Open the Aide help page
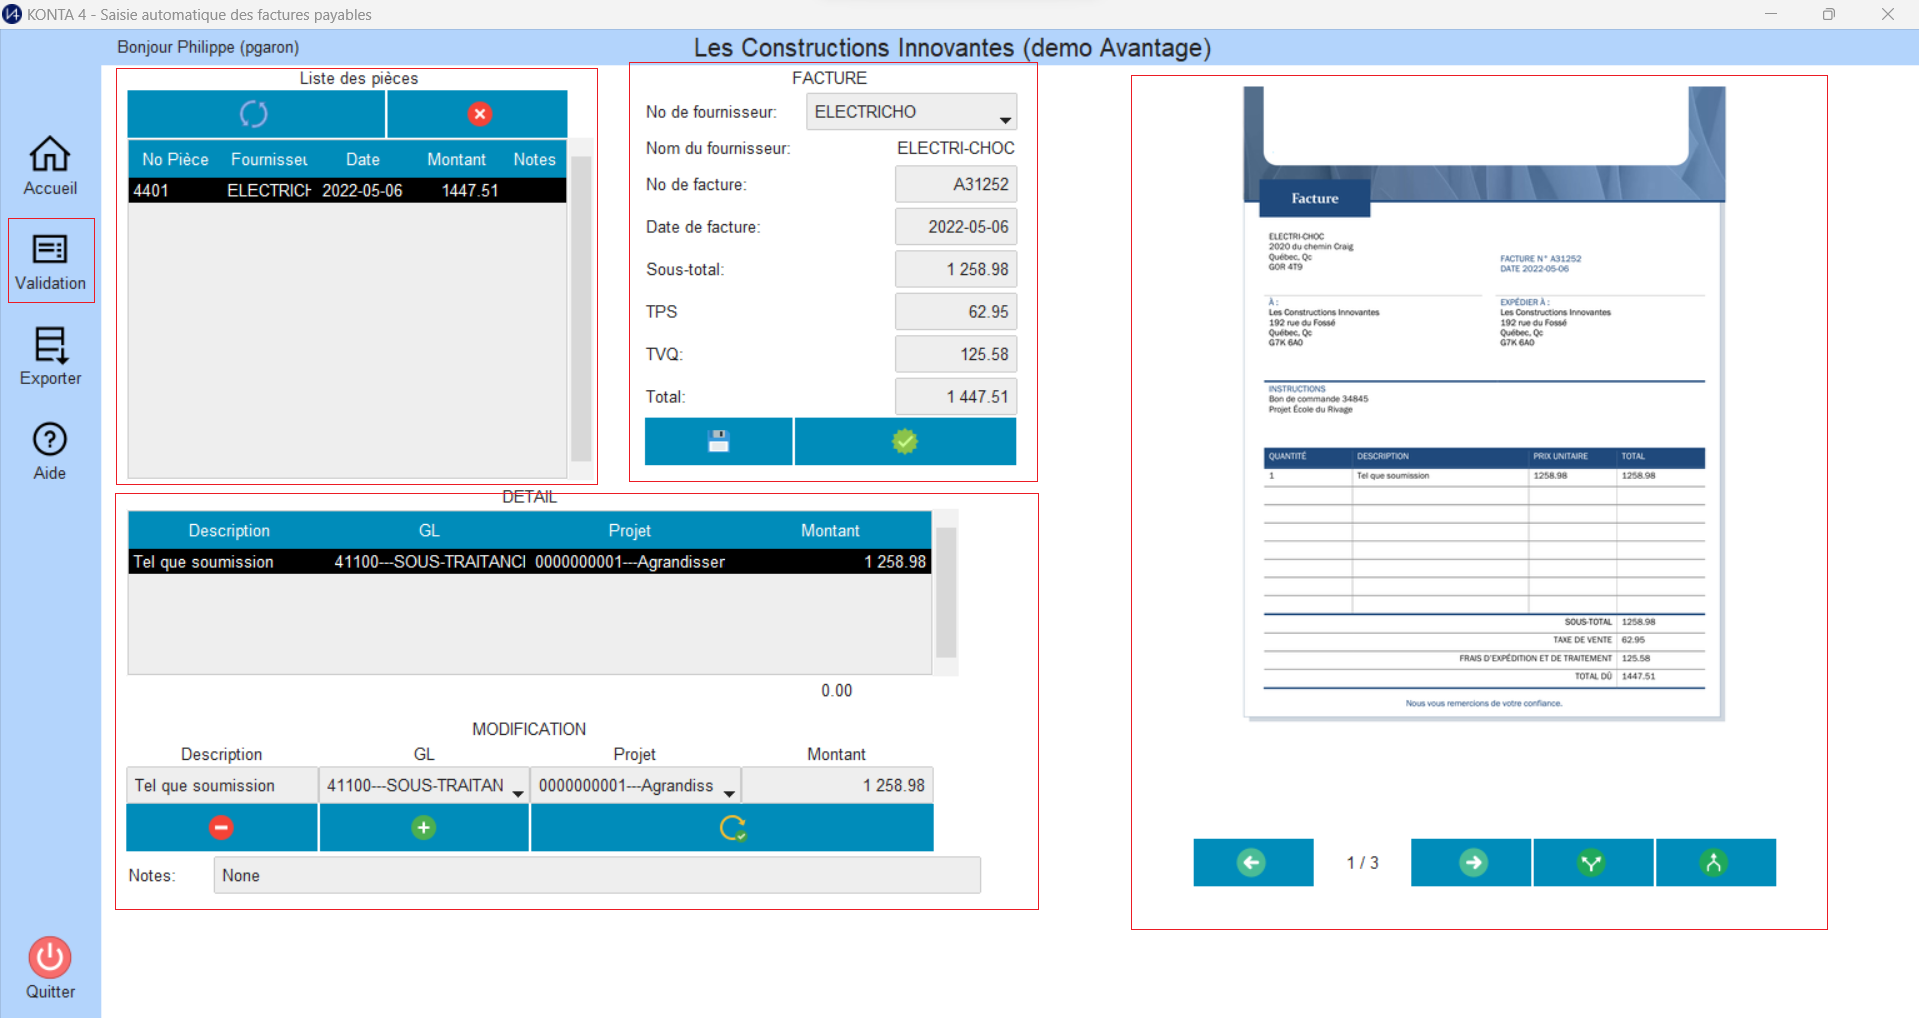This screenshot has height=1018, width=1919. tap(50, 451)
